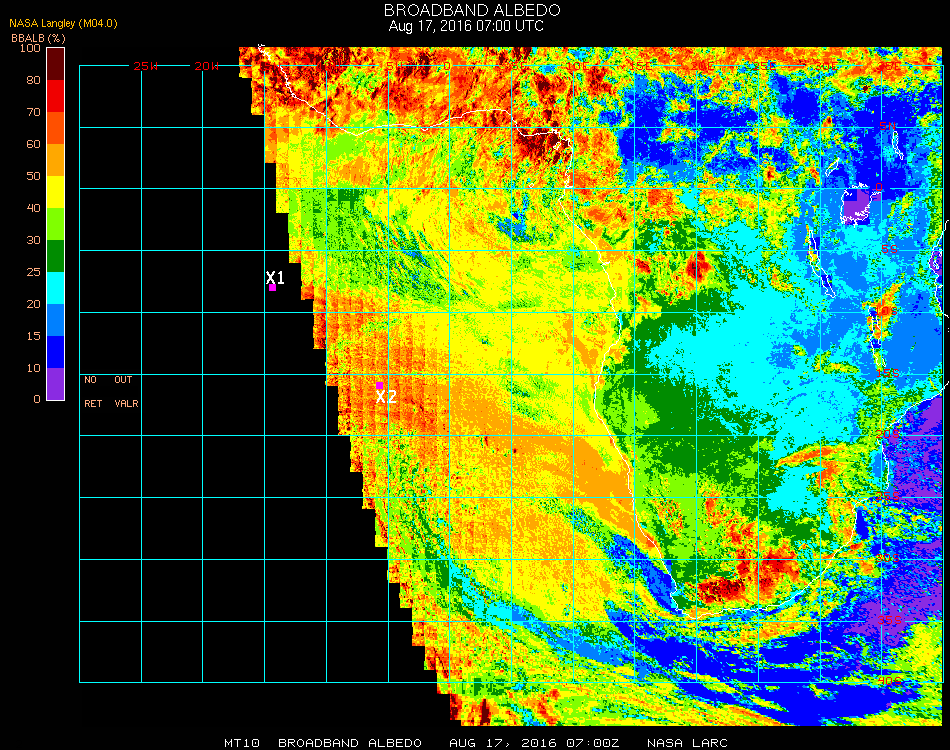Click the legend value '15'
This screenshot has width=950, height=750.
33,336
